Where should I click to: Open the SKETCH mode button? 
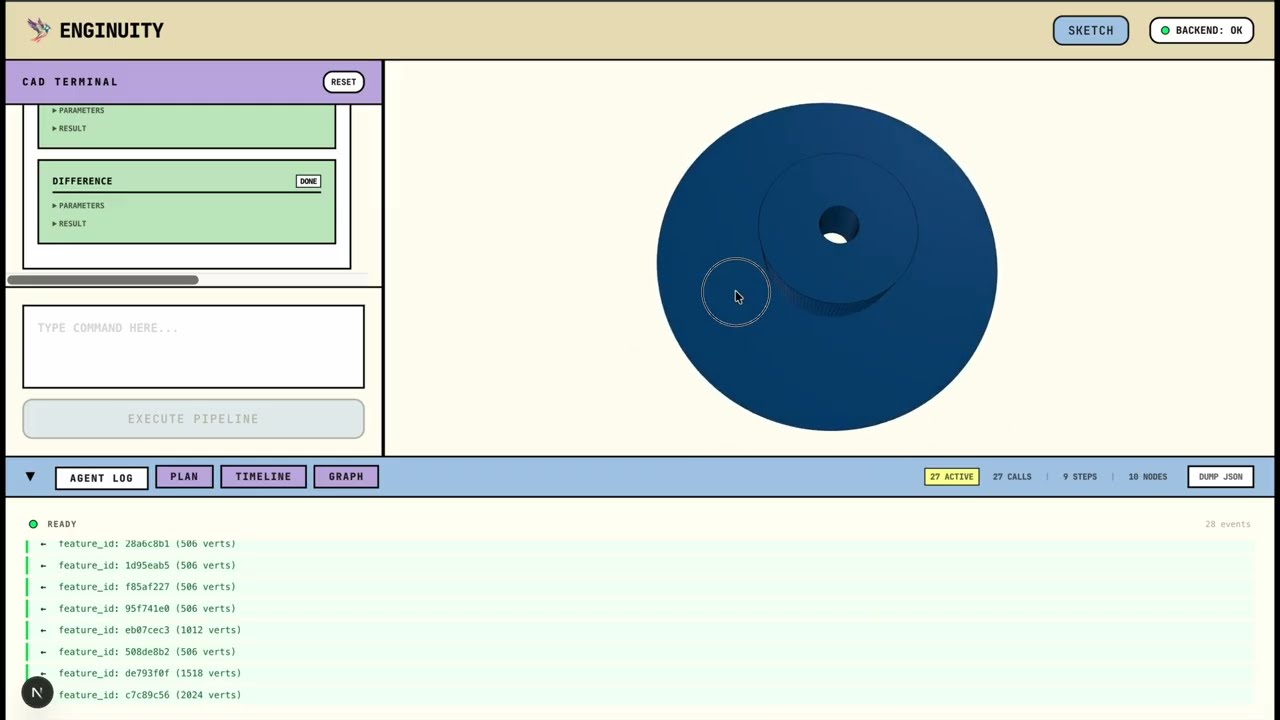click(x=1090, y=30)
